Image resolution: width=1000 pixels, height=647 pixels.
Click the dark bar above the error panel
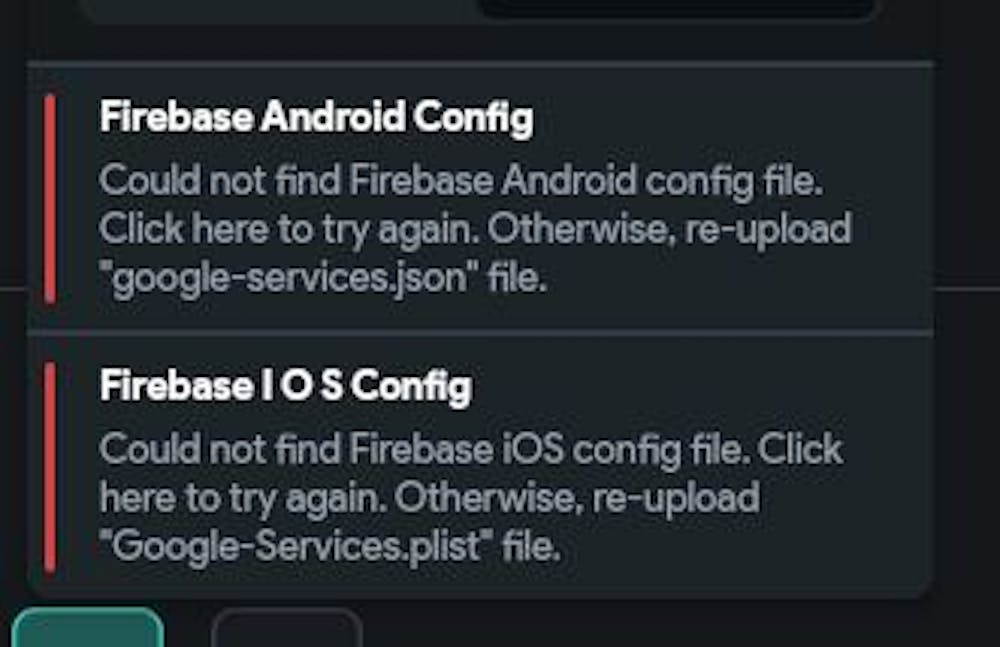coord(676,8)
